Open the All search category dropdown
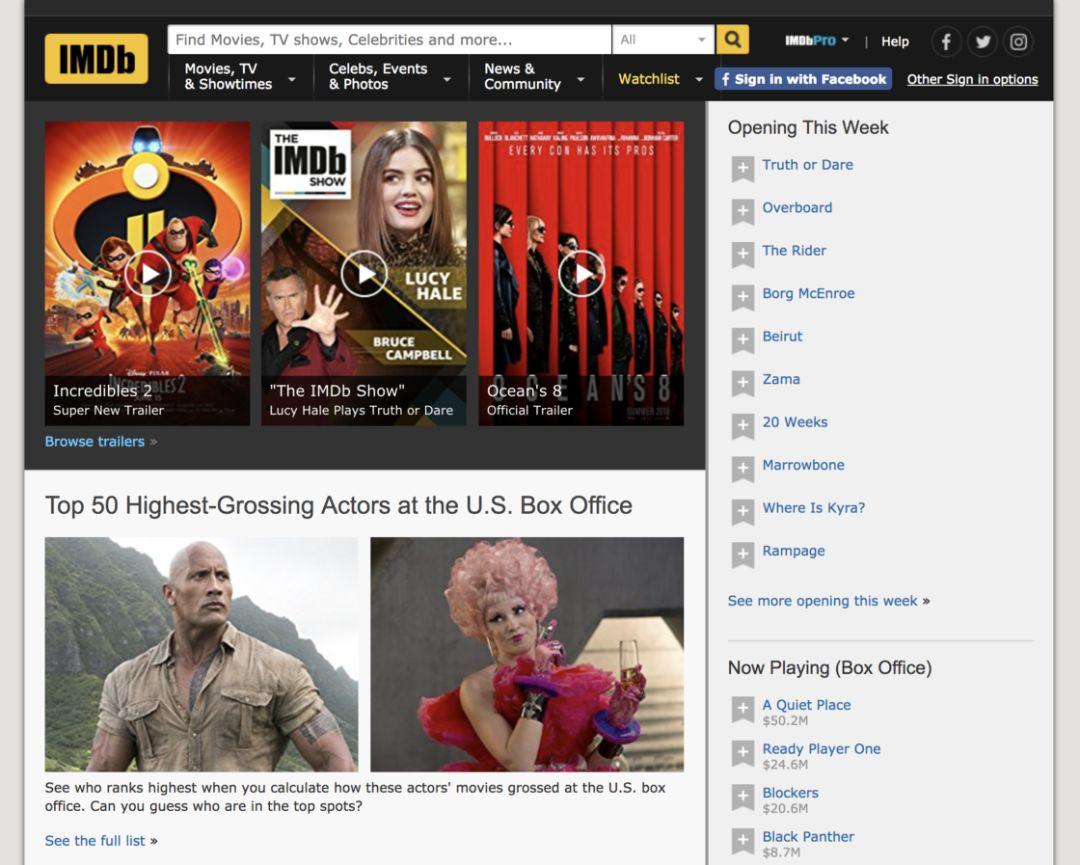1080x865 pixels. click(663, 40)
